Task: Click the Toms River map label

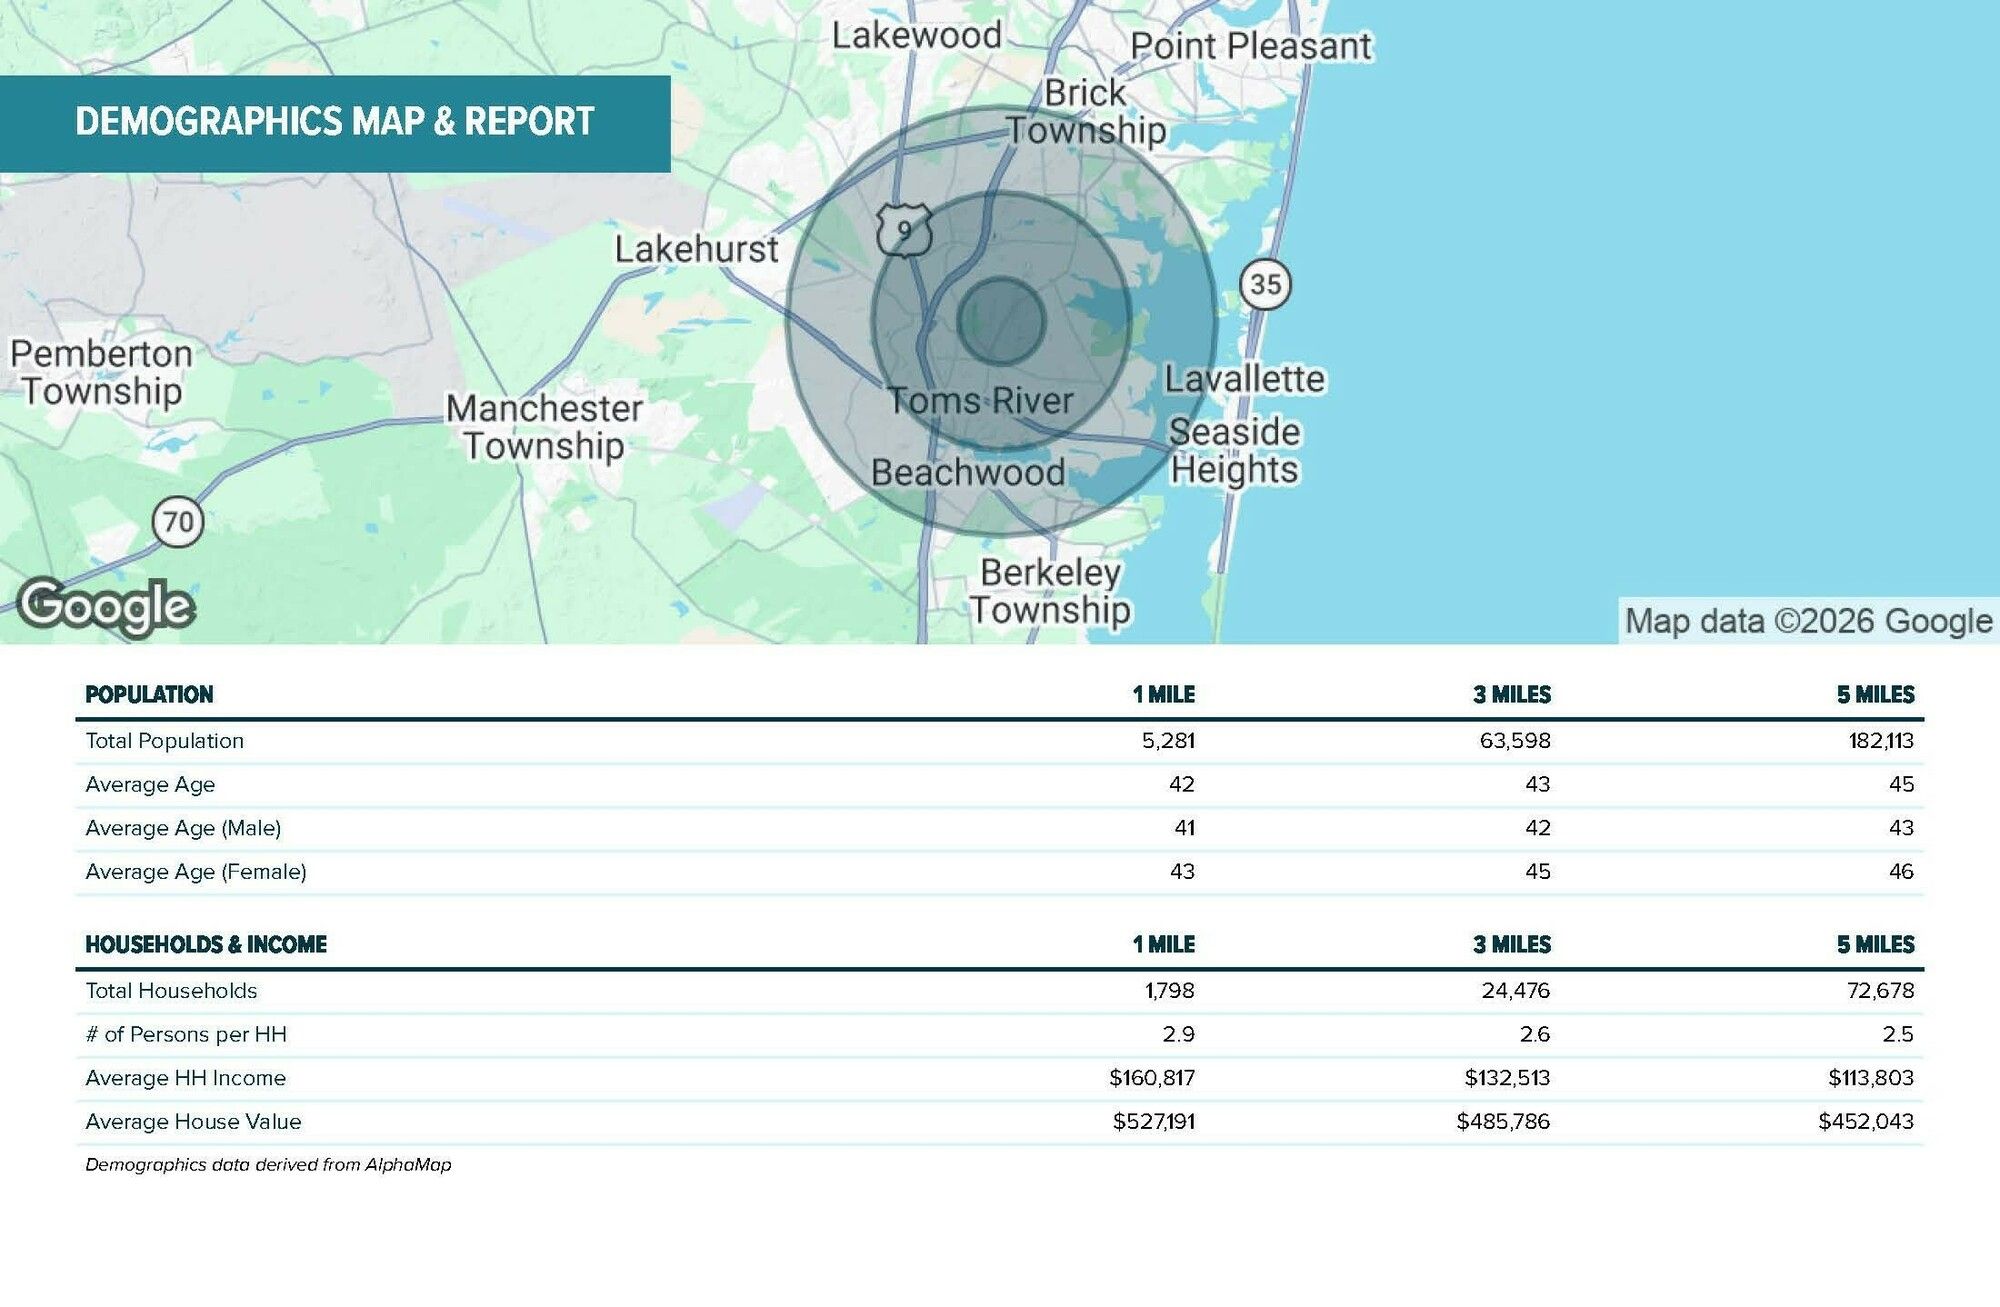Action: (980, 401)
